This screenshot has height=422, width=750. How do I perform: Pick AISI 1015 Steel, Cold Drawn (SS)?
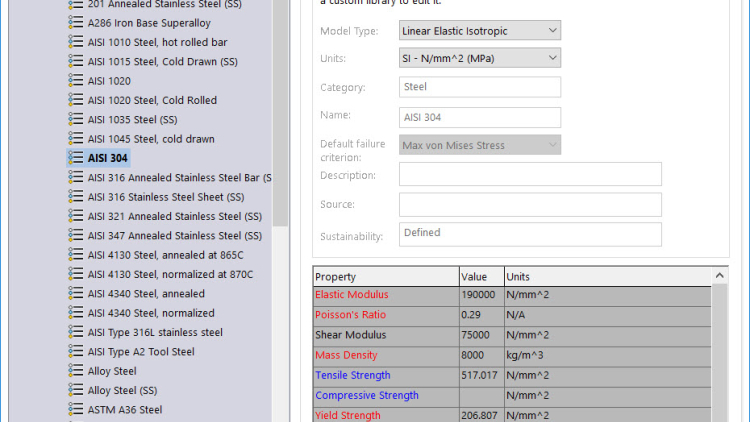[x=163, y=62]
